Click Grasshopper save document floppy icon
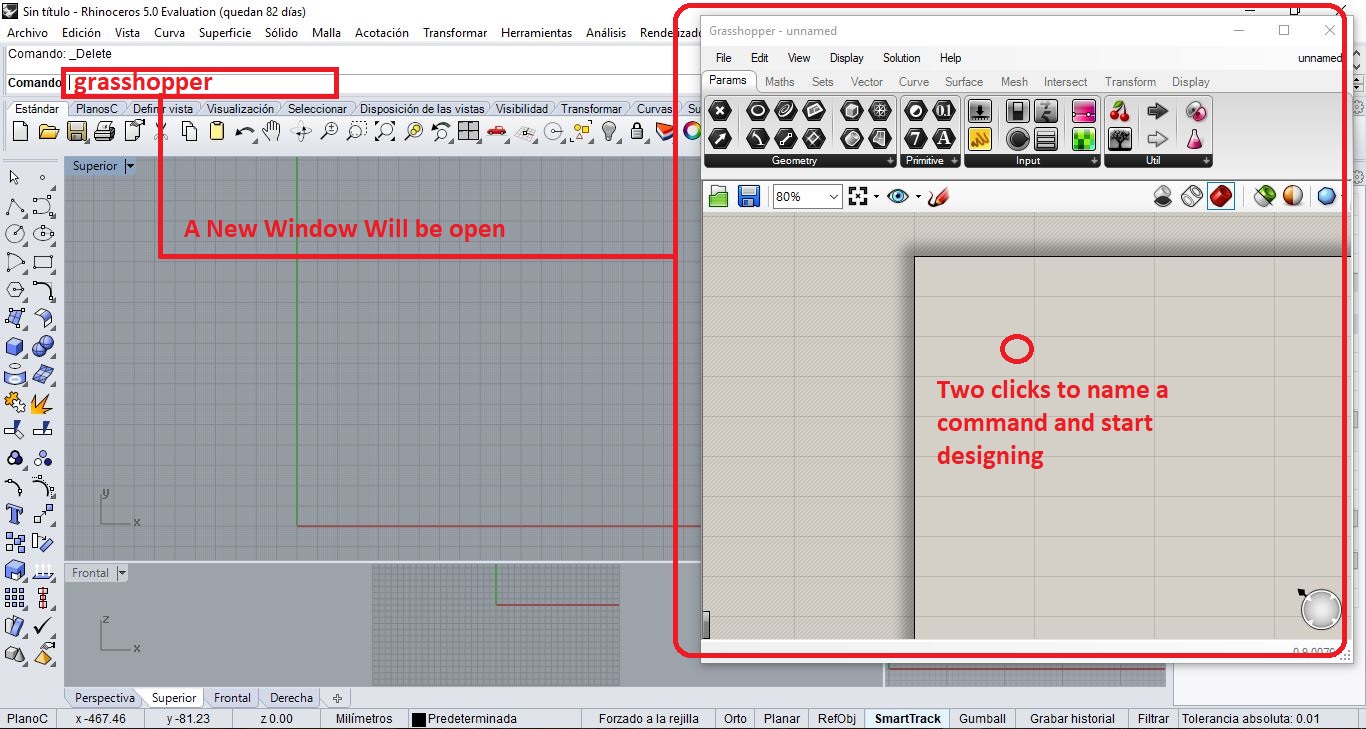 coord(749,196)
